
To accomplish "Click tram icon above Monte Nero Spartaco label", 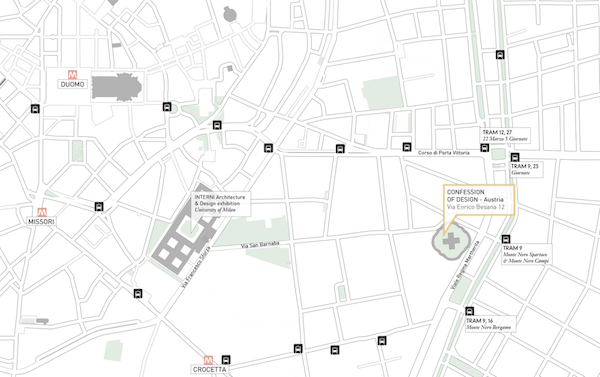I will (x=506, y=239).
